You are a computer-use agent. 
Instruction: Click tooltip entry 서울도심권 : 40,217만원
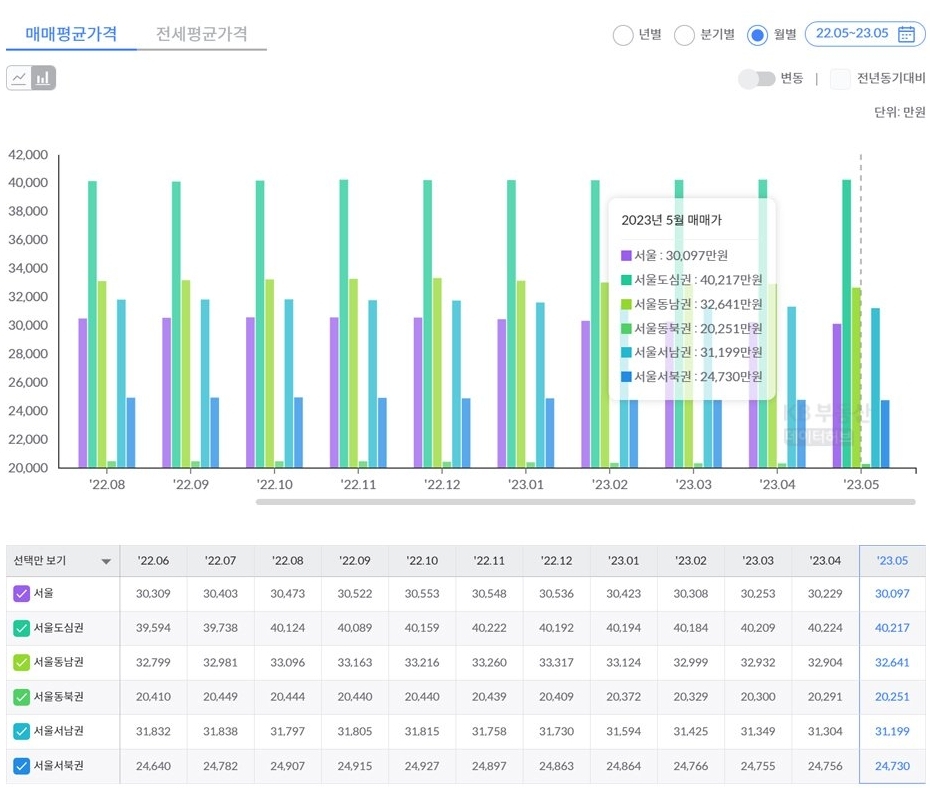[692, 280]
